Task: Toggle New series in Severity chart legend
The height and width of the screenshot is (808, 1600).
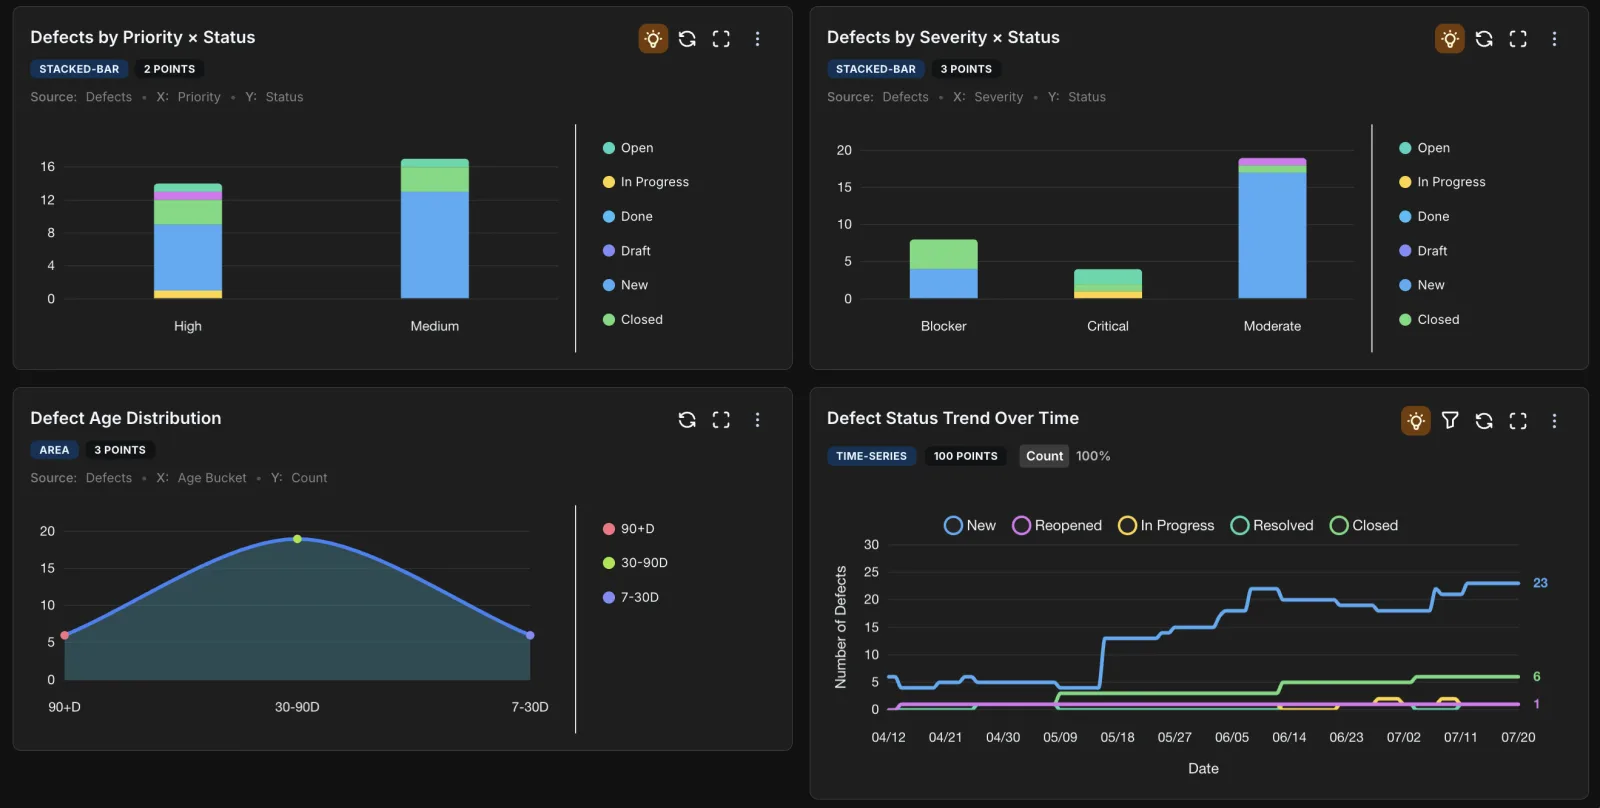Action: pyautogui.click(x=1423, y=285)
